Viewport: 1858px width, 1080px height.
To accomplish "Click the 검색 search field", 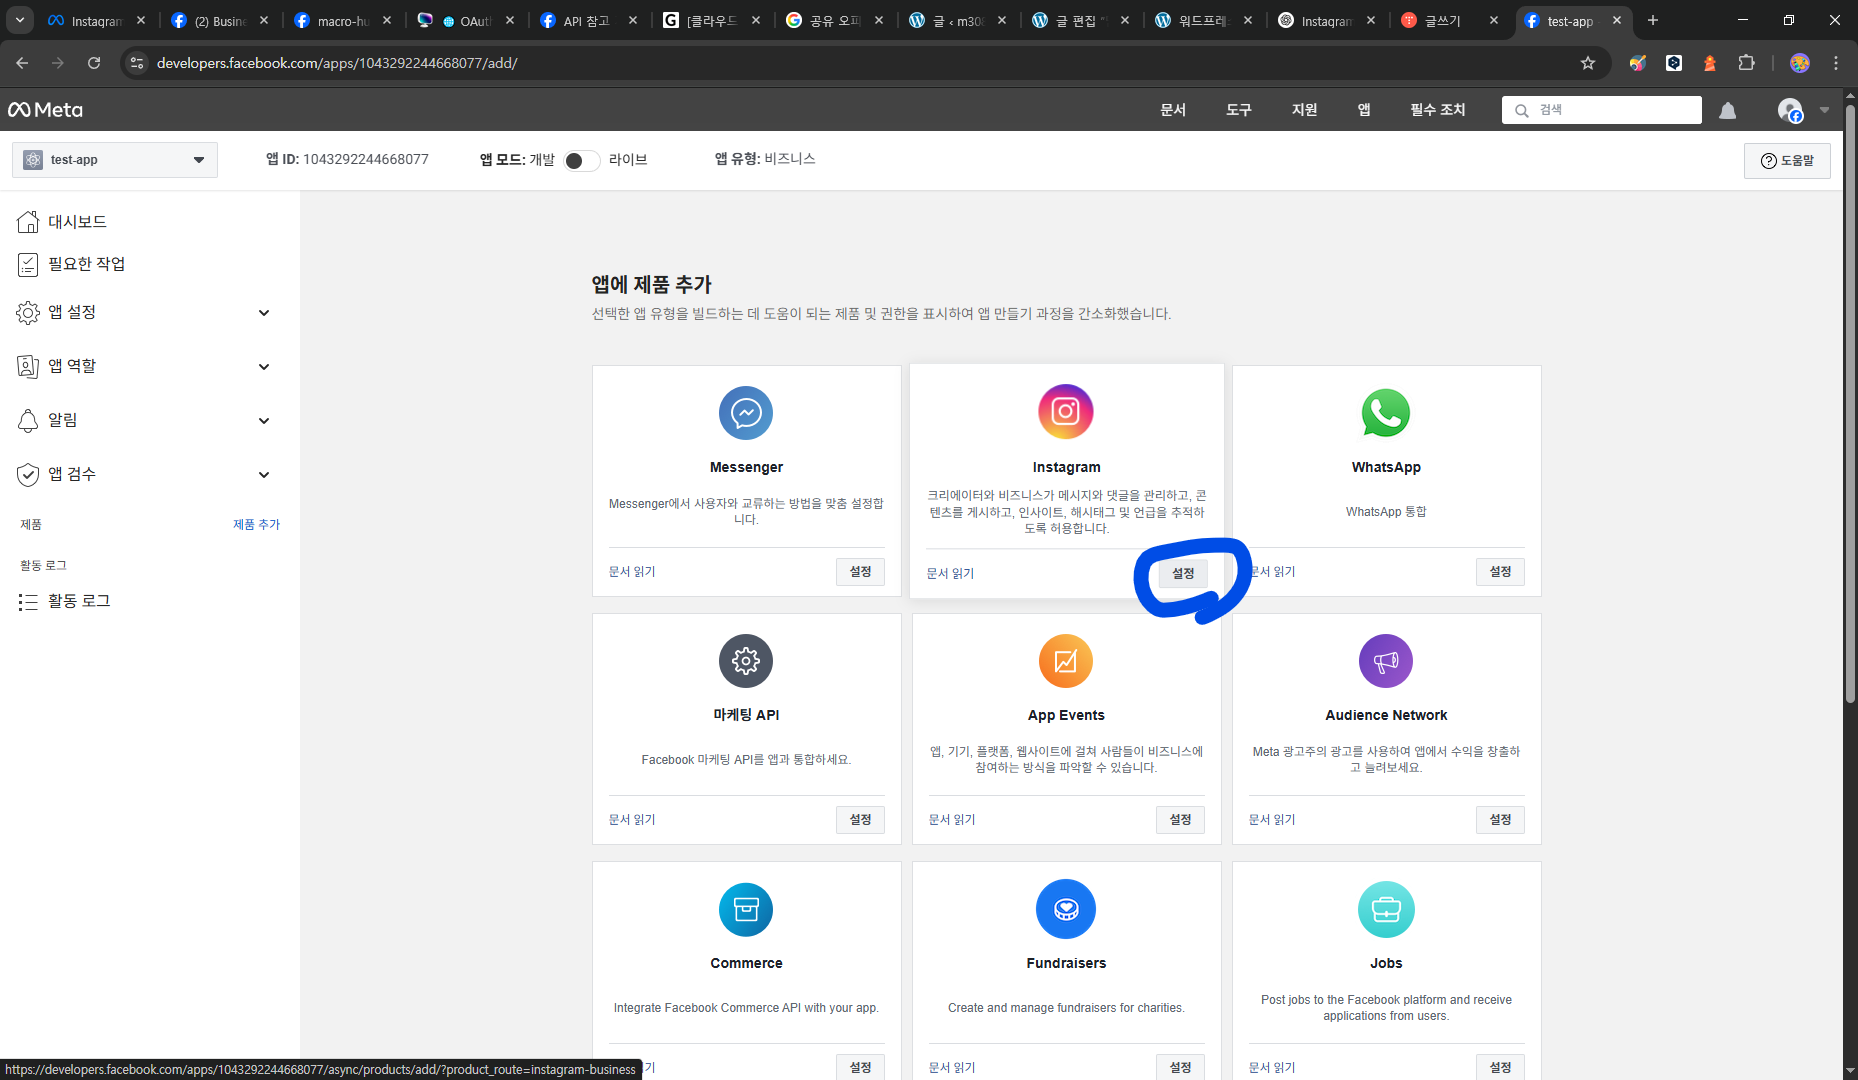I will (1602, 110).
